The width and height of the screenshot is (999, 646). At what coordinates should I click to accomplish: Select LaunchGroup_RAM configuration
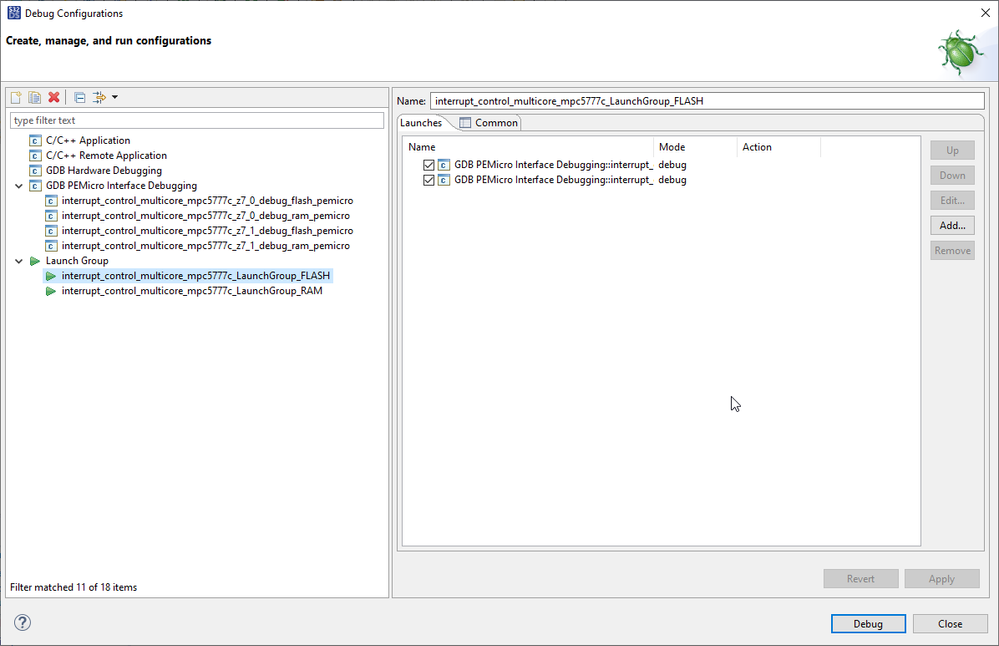(x=192, y=291)
